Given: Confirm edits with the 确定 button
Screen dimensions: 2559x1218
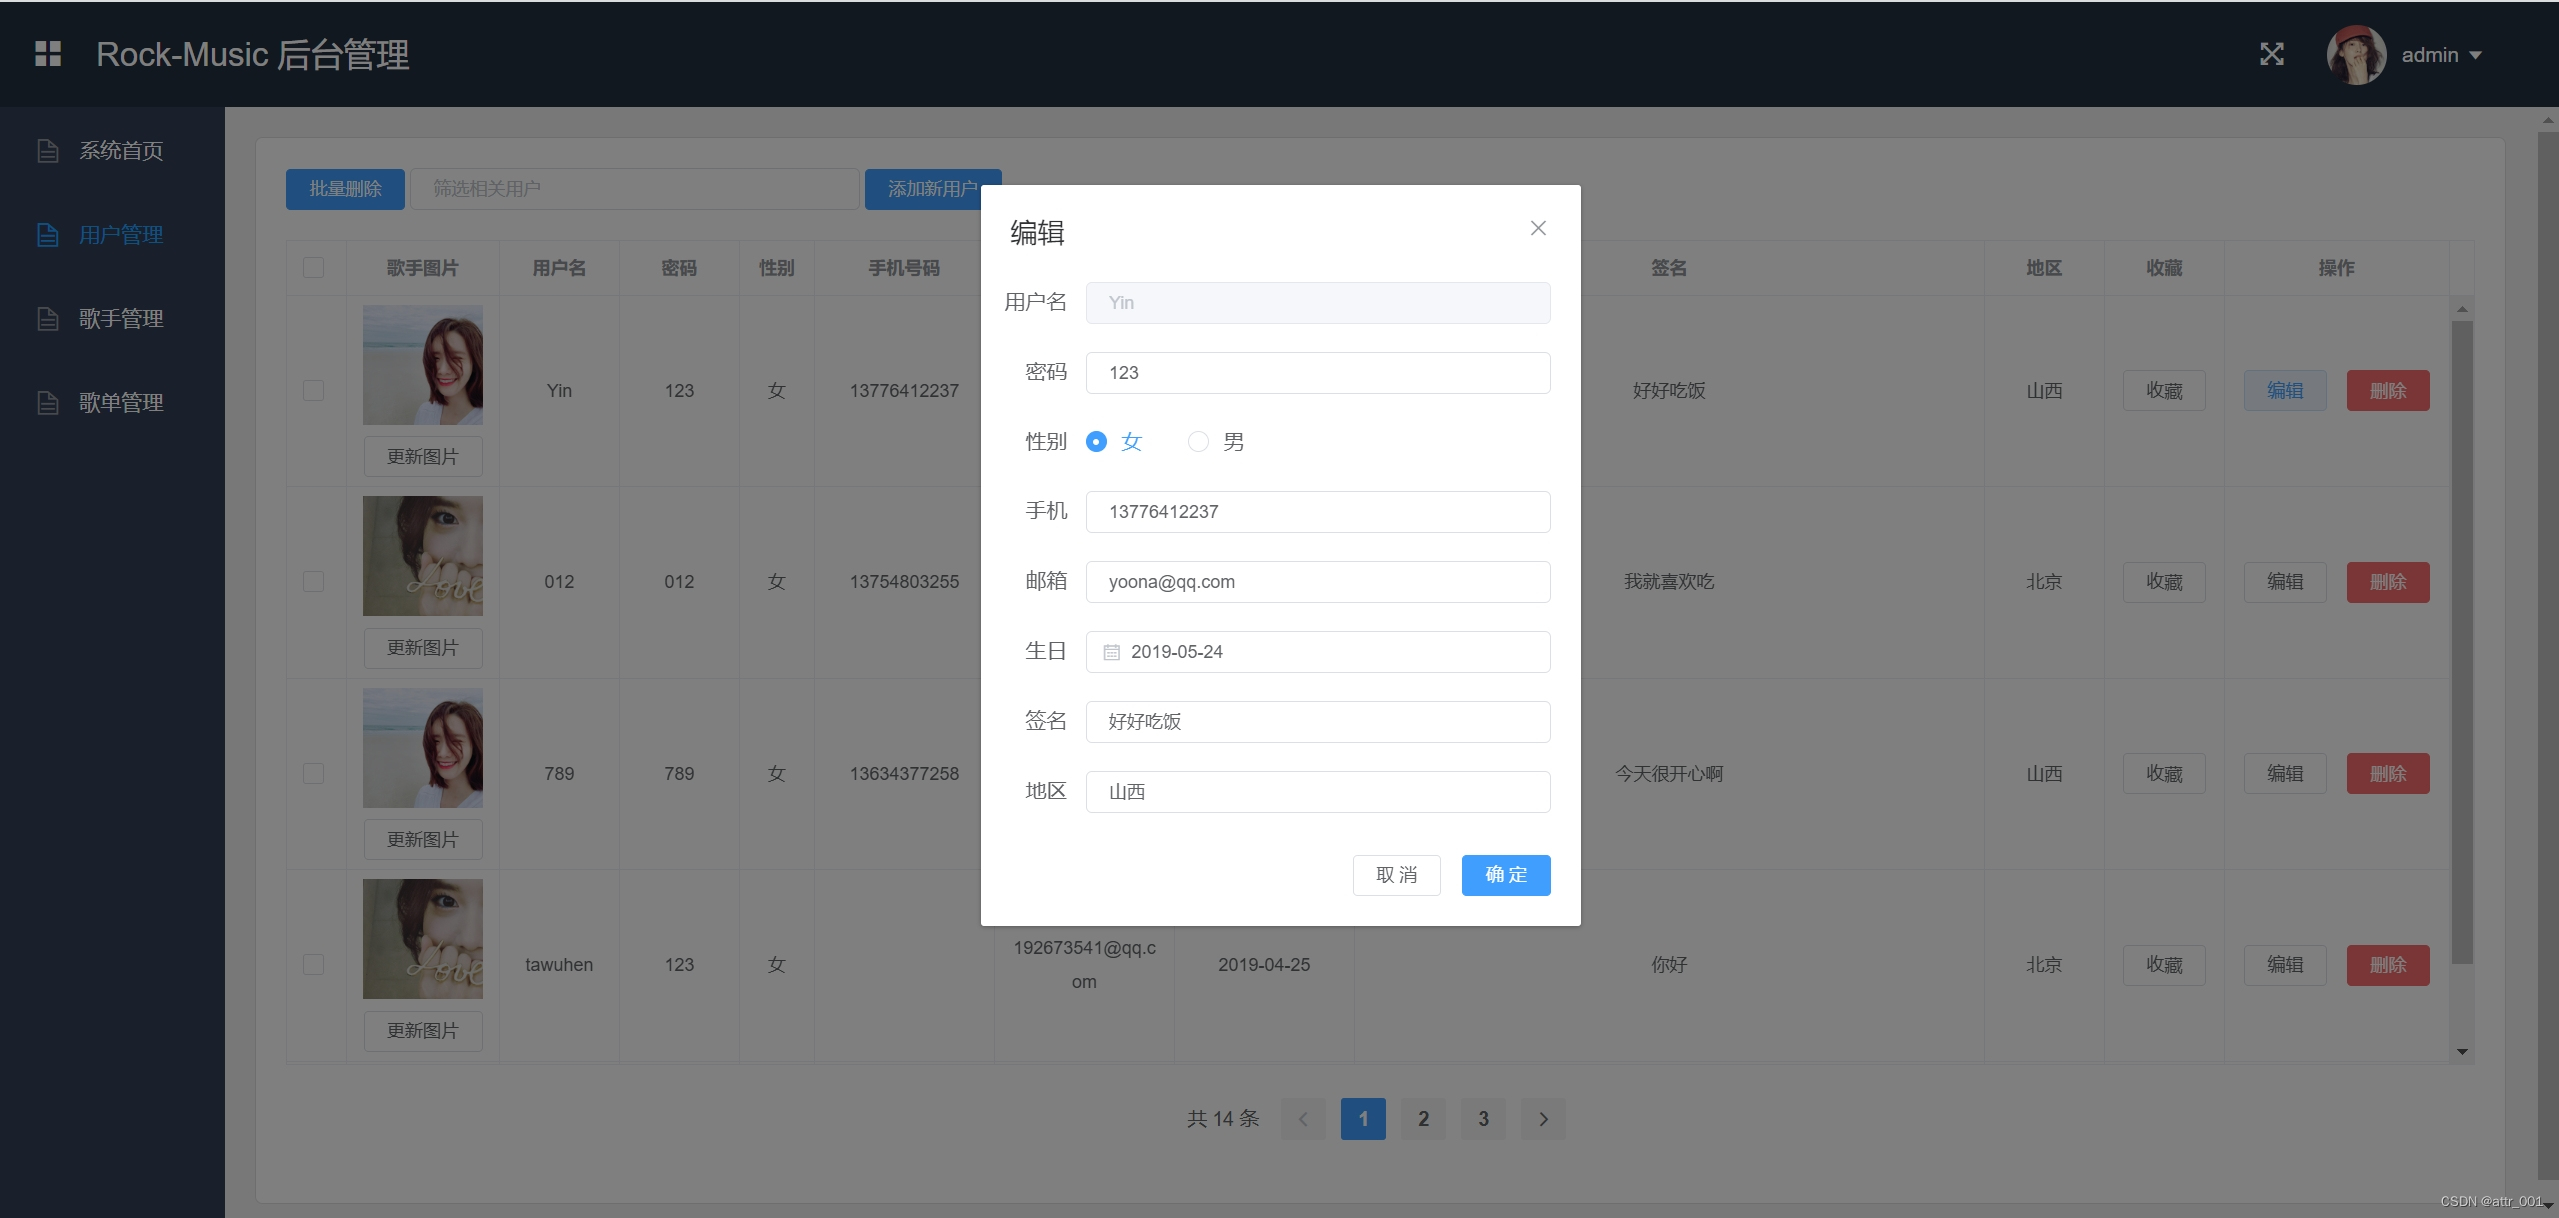Looking at the screenshot, I should 1505,875.
